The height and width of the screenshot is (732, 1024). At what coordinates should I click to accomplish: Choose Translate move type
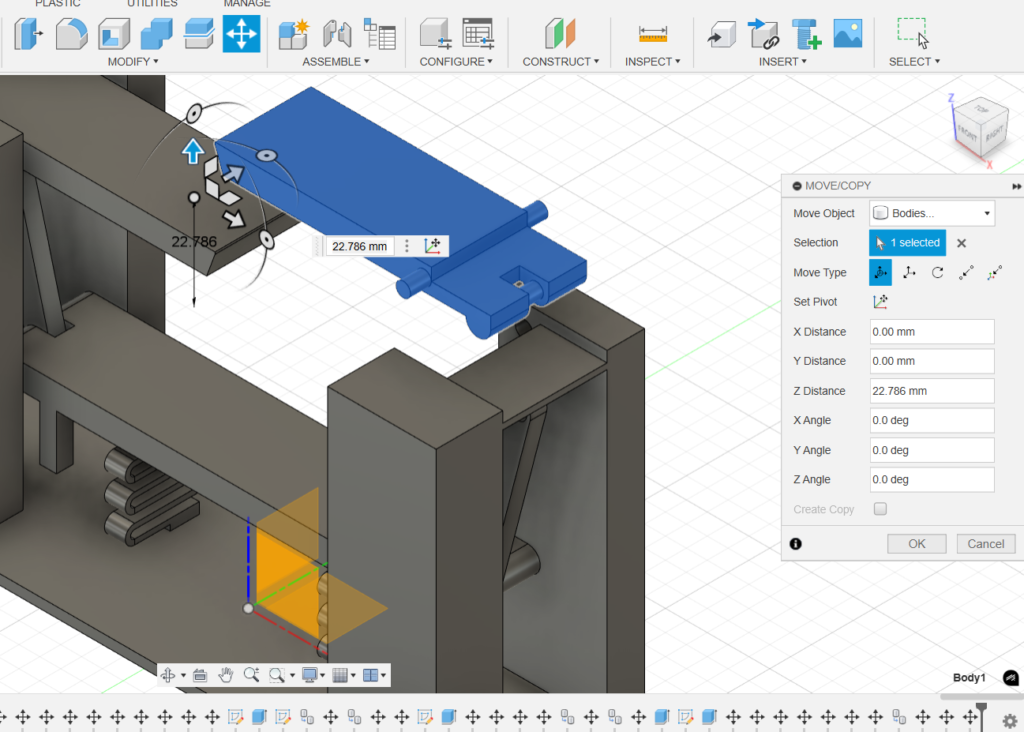(x=909, y=272)
